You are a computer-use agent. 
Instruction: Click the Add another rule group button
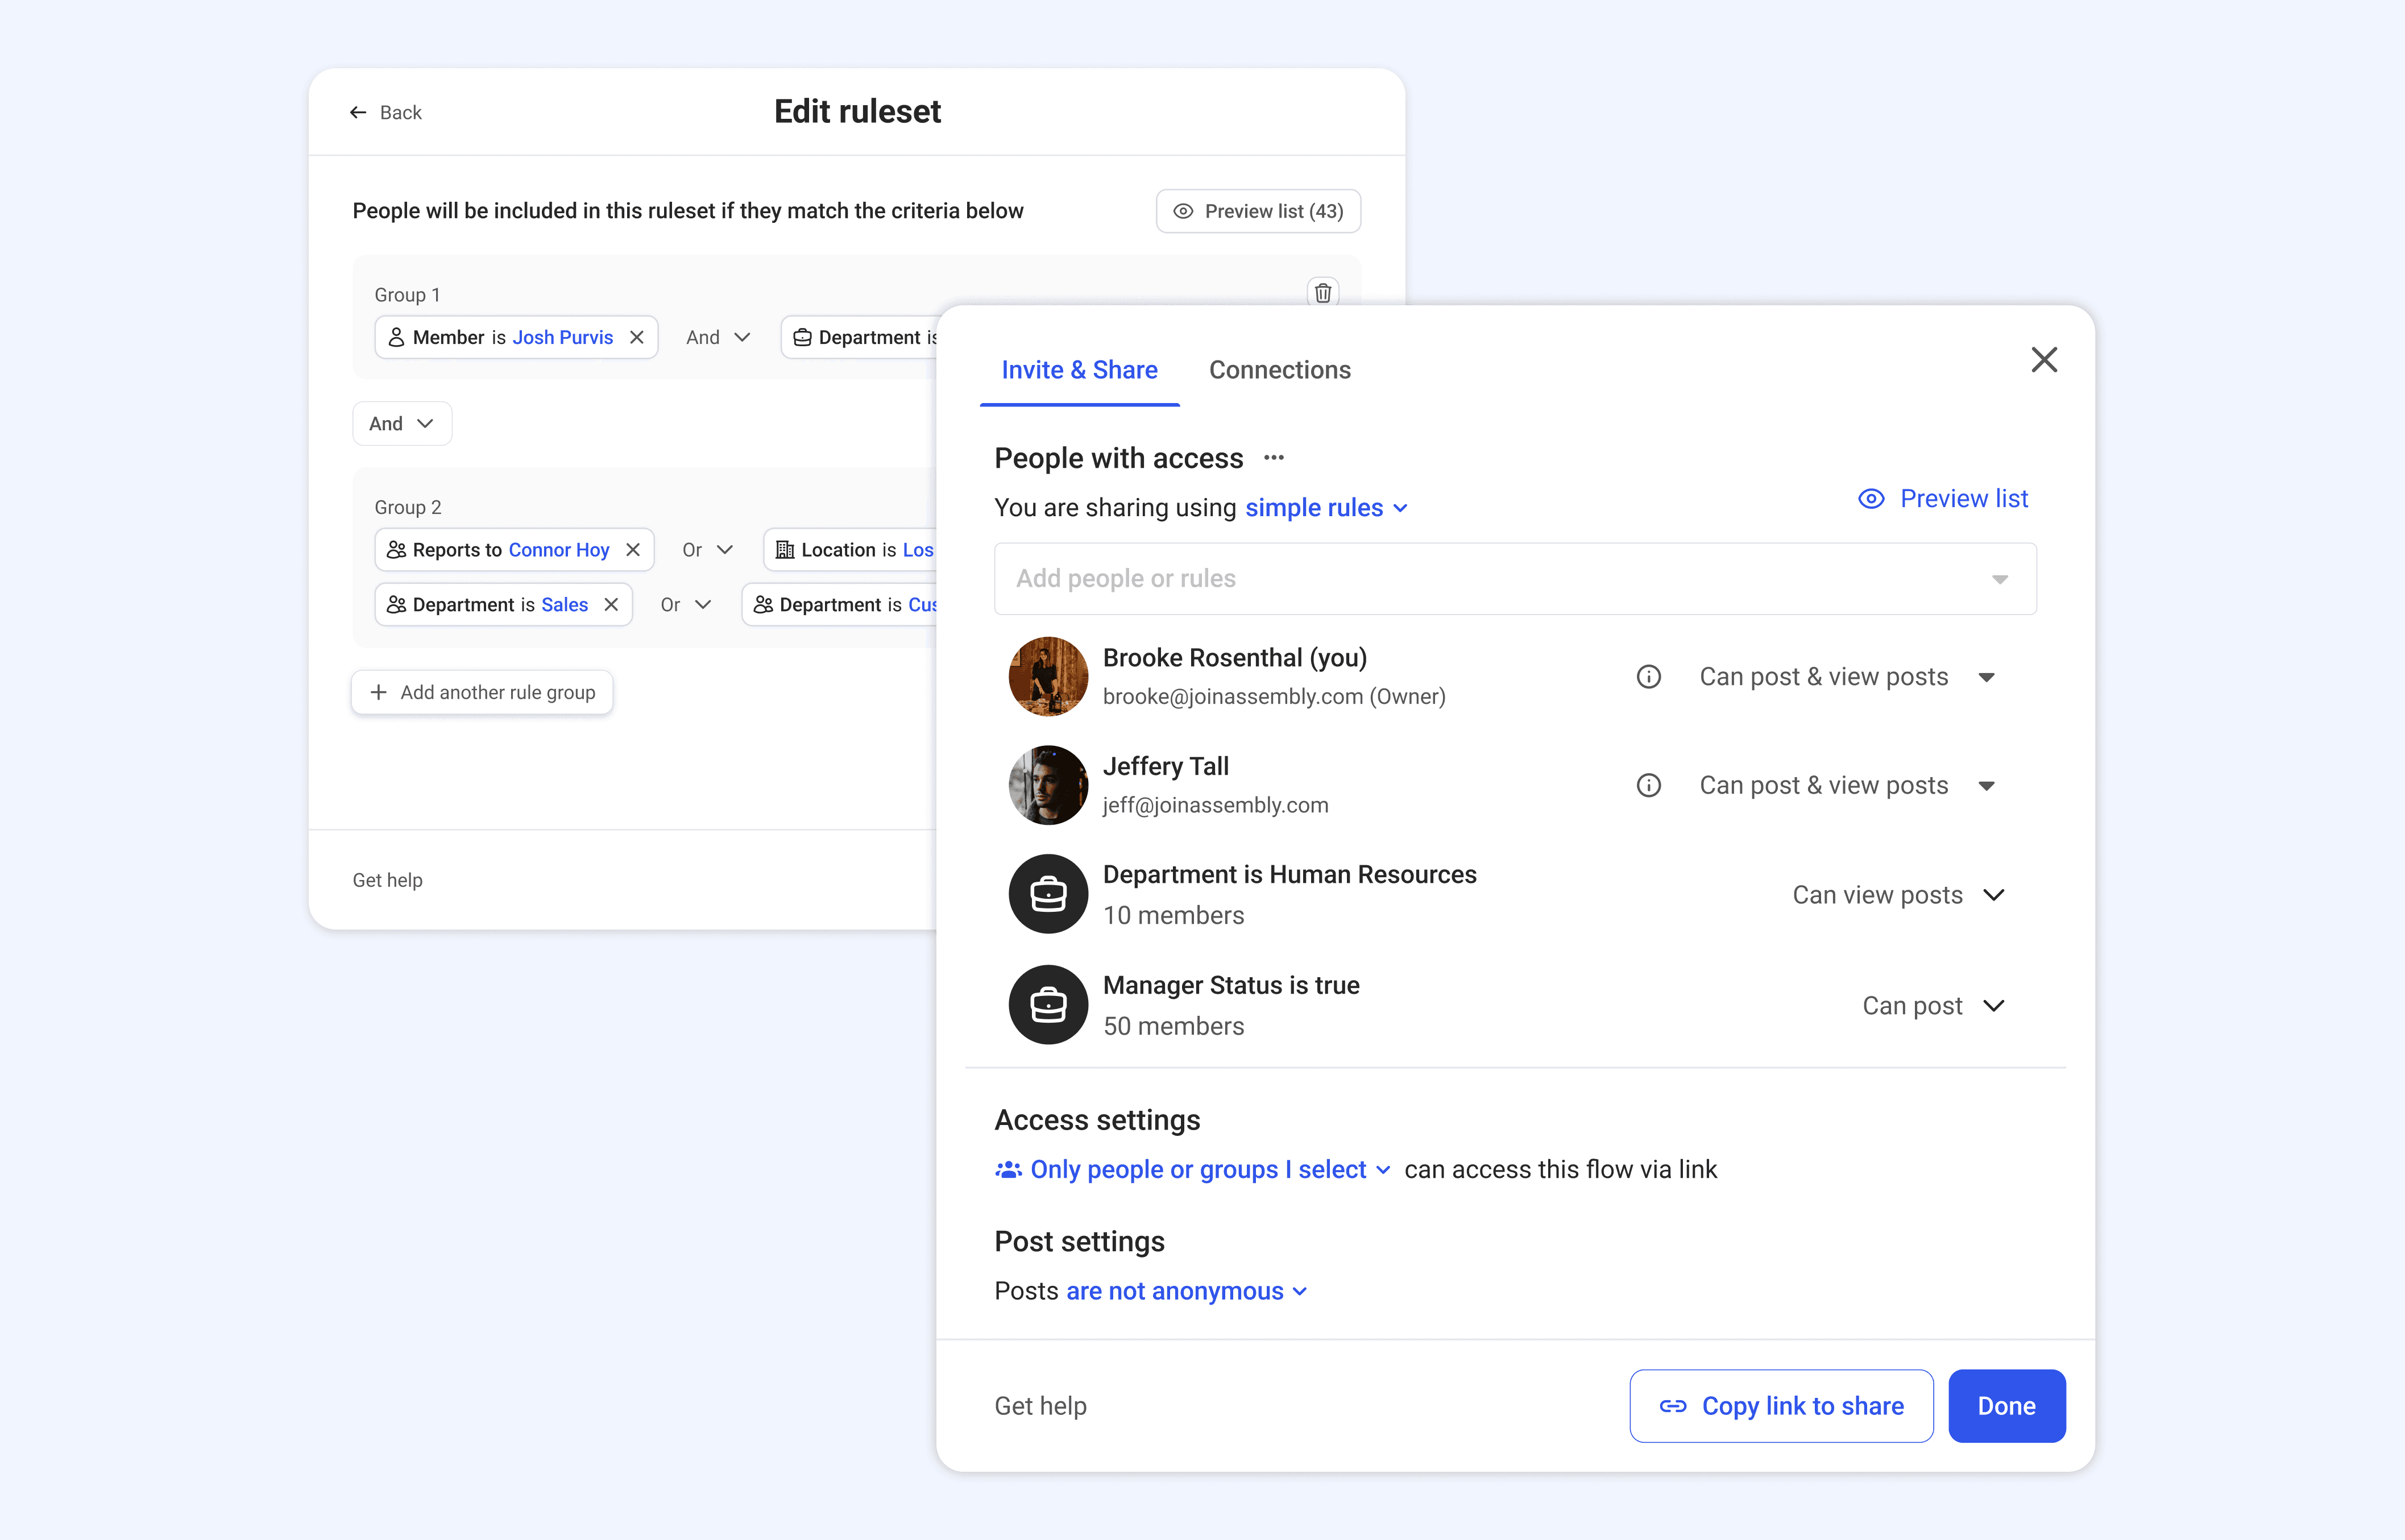[482, 692]
